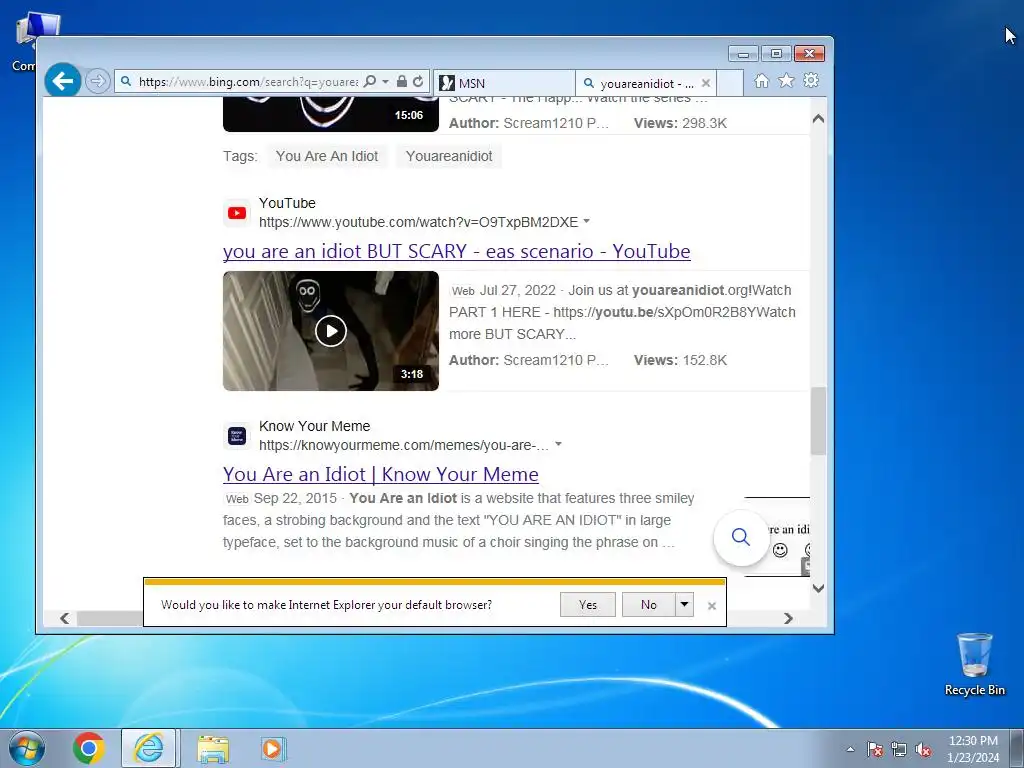Dismiss the default browser notification bar

click(712, 606)
